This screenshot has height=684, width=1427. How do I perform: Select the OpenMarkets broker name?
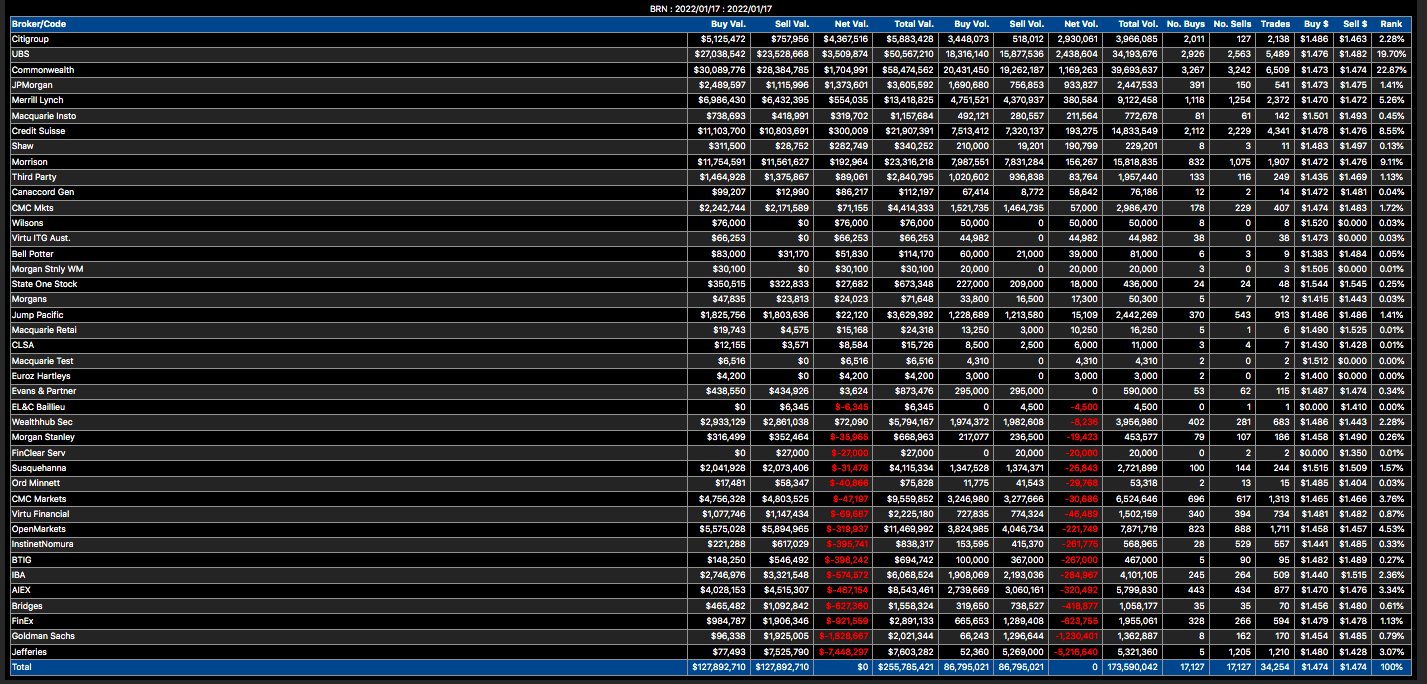click(38, 529)
